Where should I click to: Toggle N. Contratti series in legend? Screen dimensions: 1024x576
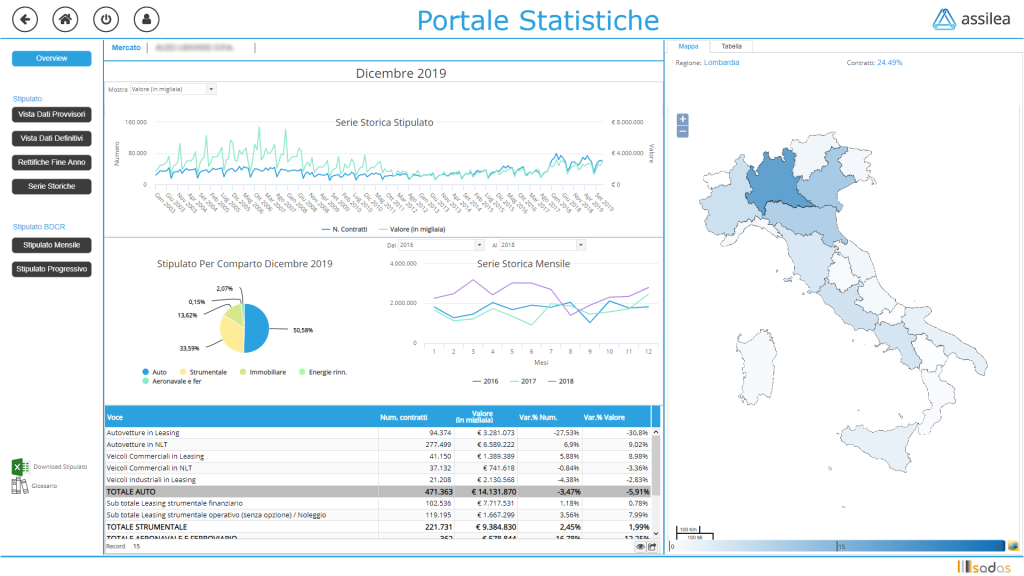coord(344,229)
